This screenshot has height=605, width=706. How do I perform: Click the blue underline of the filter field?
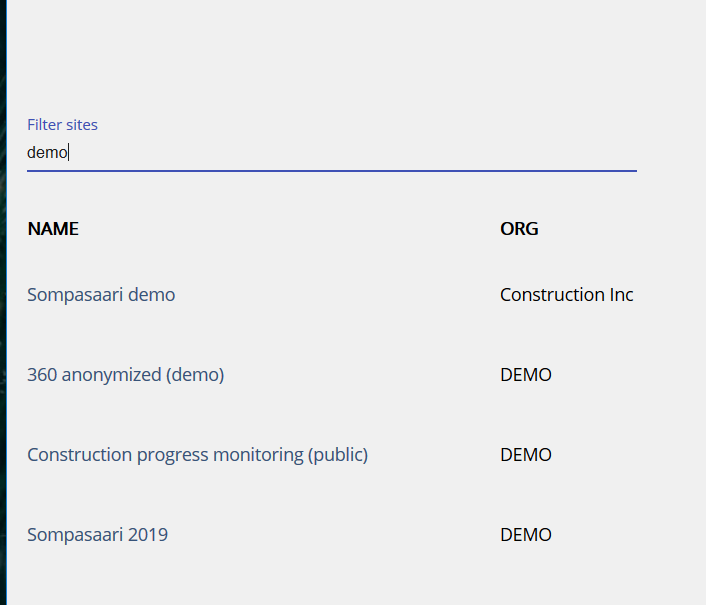point(332,171)
